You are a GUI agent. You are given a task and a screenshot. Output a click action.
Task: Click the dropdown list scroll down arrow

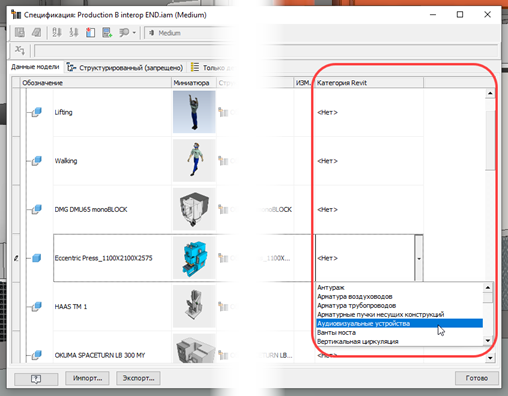488,341
